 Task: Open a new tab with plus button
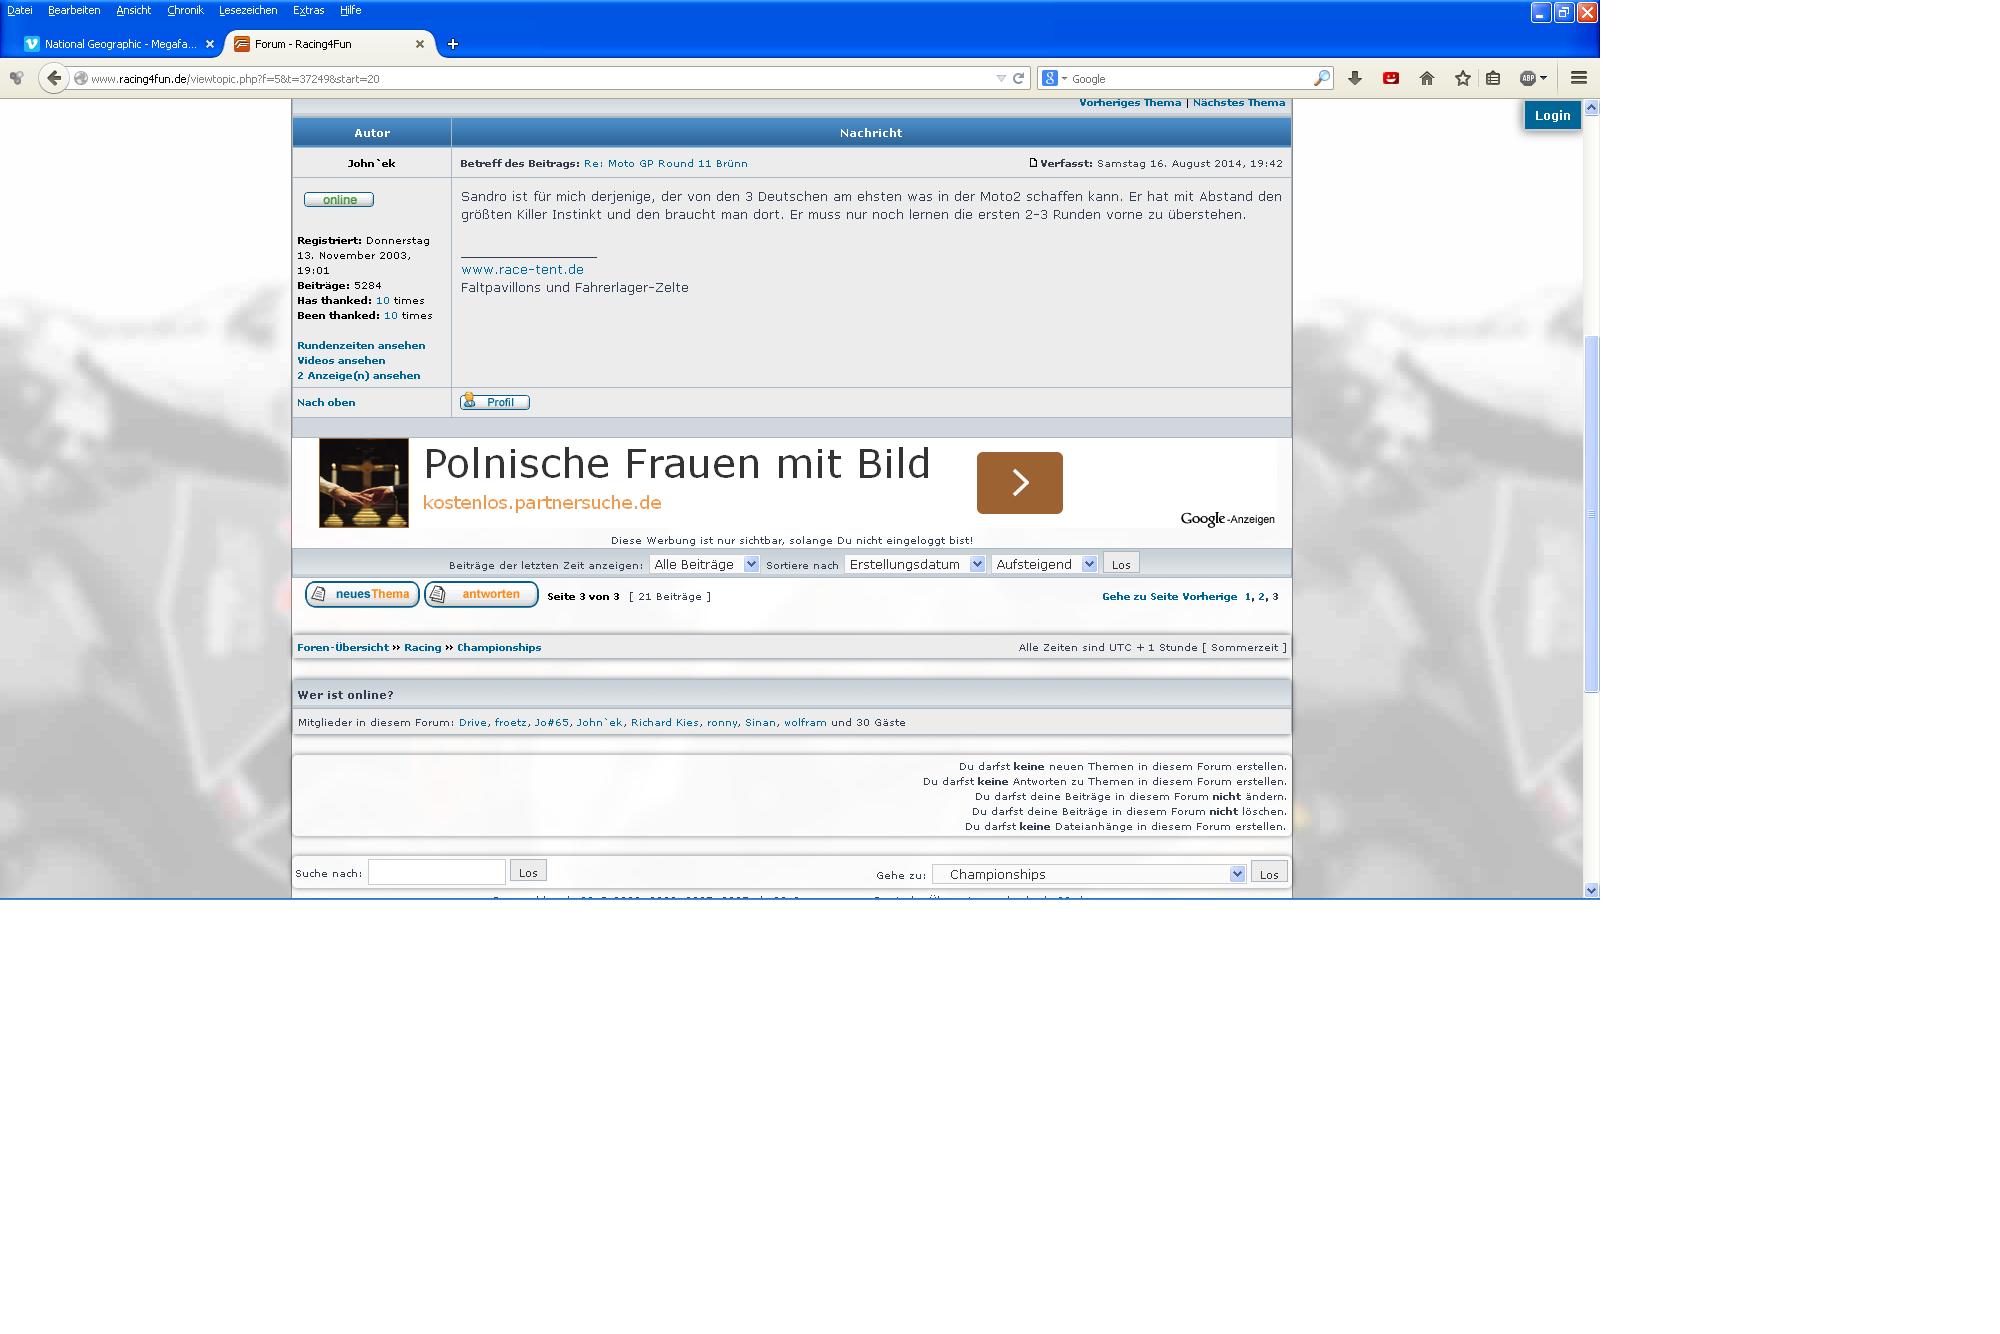452,44
